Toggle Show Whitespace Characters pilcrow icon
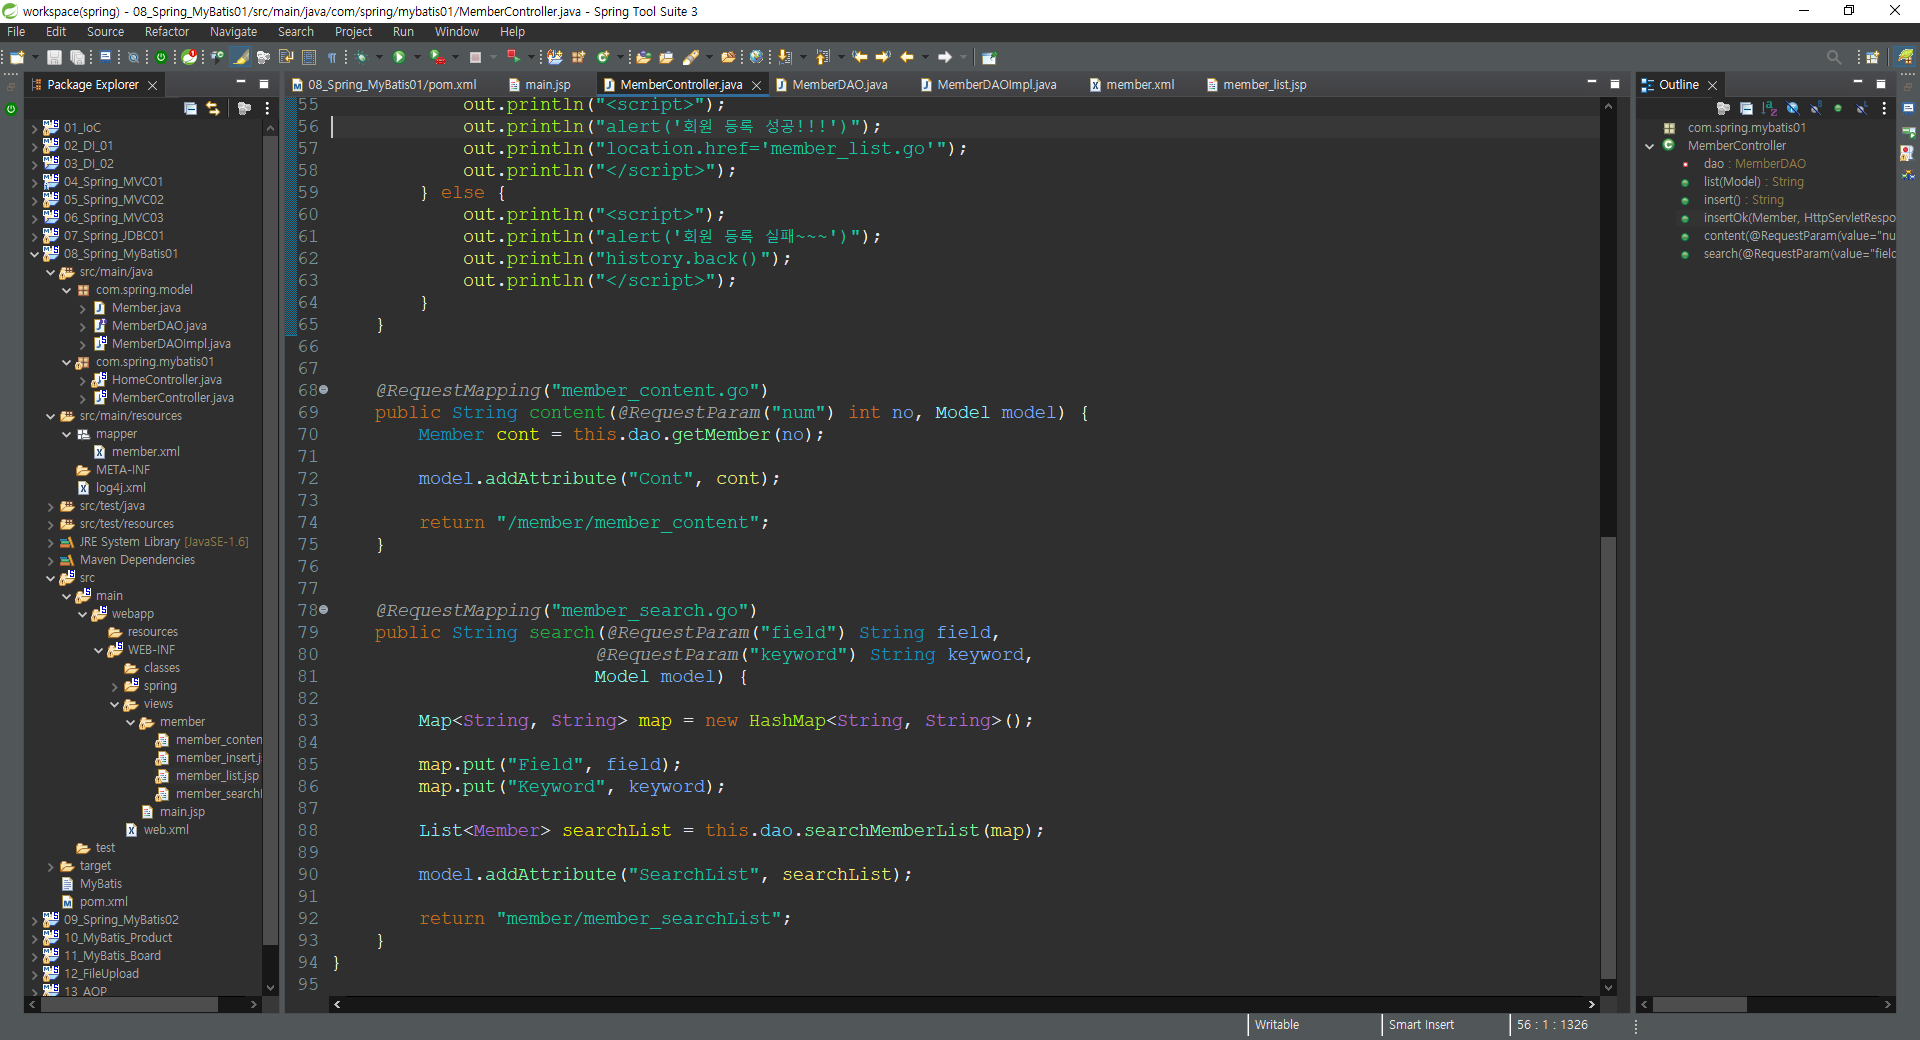 pyautogui.click(x=332, y=57)
